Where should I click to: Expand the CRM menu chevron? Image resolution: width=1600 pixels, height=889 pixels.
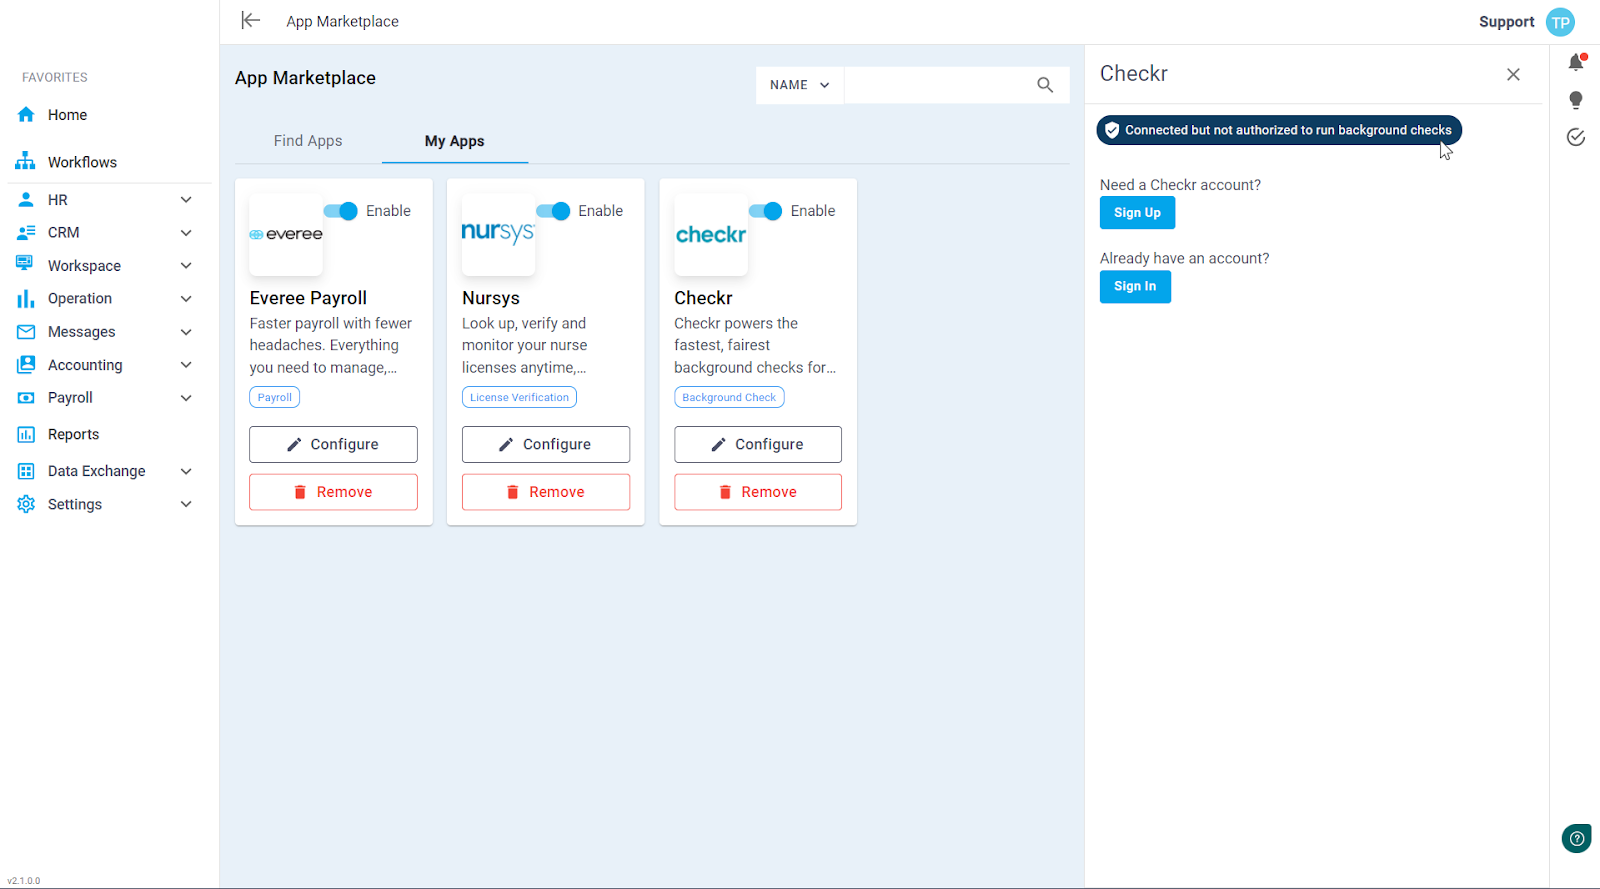pos(186,233)
